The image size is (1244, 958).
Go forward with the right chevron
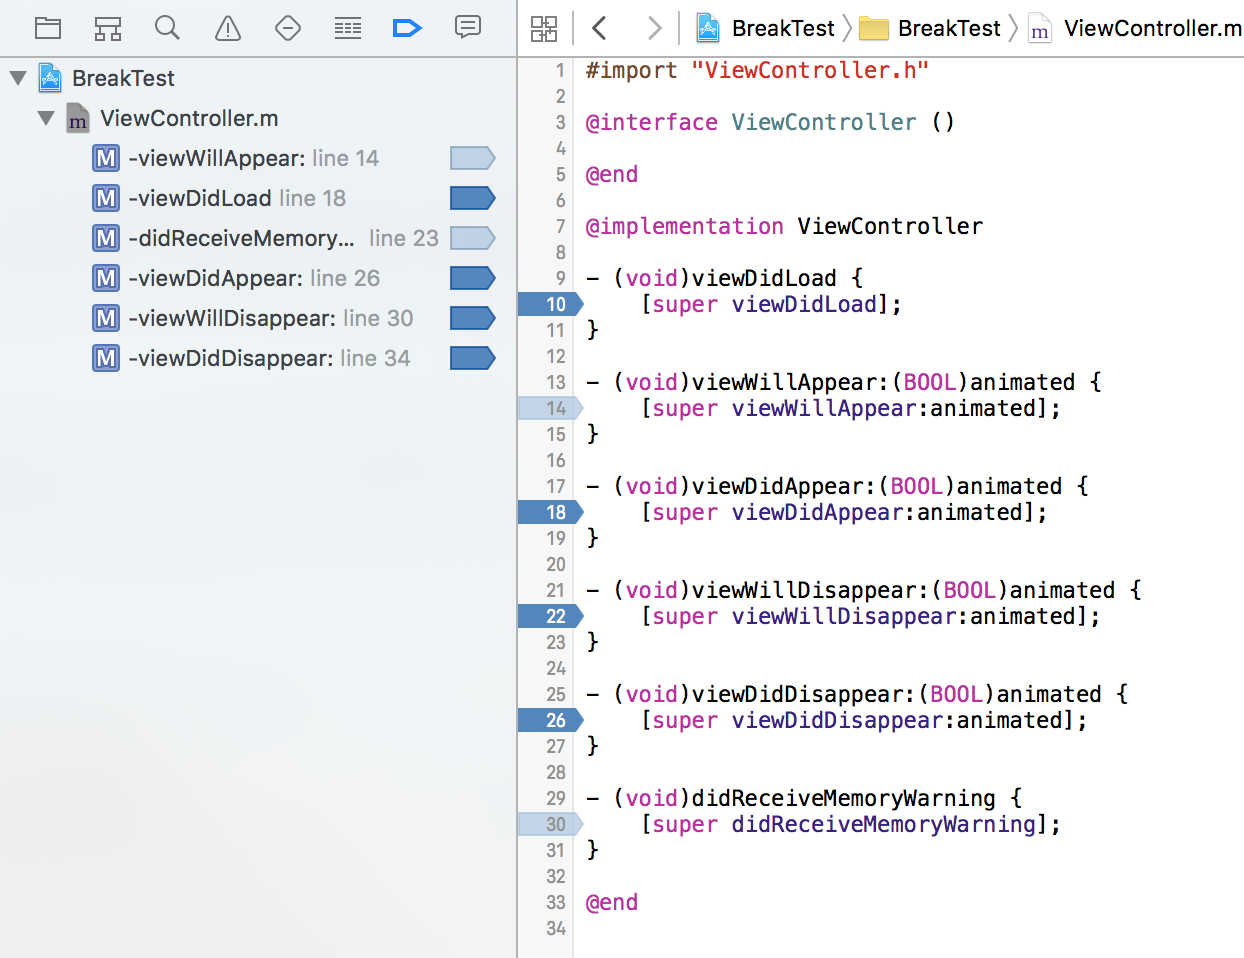click(655, 28)
